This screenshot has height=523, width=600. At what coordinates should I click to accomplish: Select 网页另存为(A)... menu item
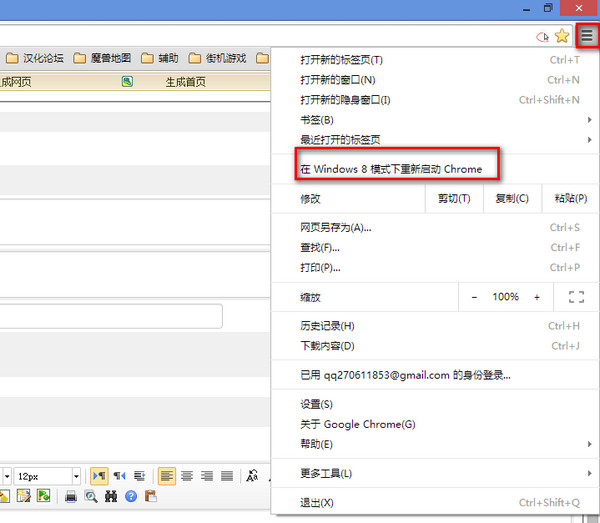coord(435,228)
